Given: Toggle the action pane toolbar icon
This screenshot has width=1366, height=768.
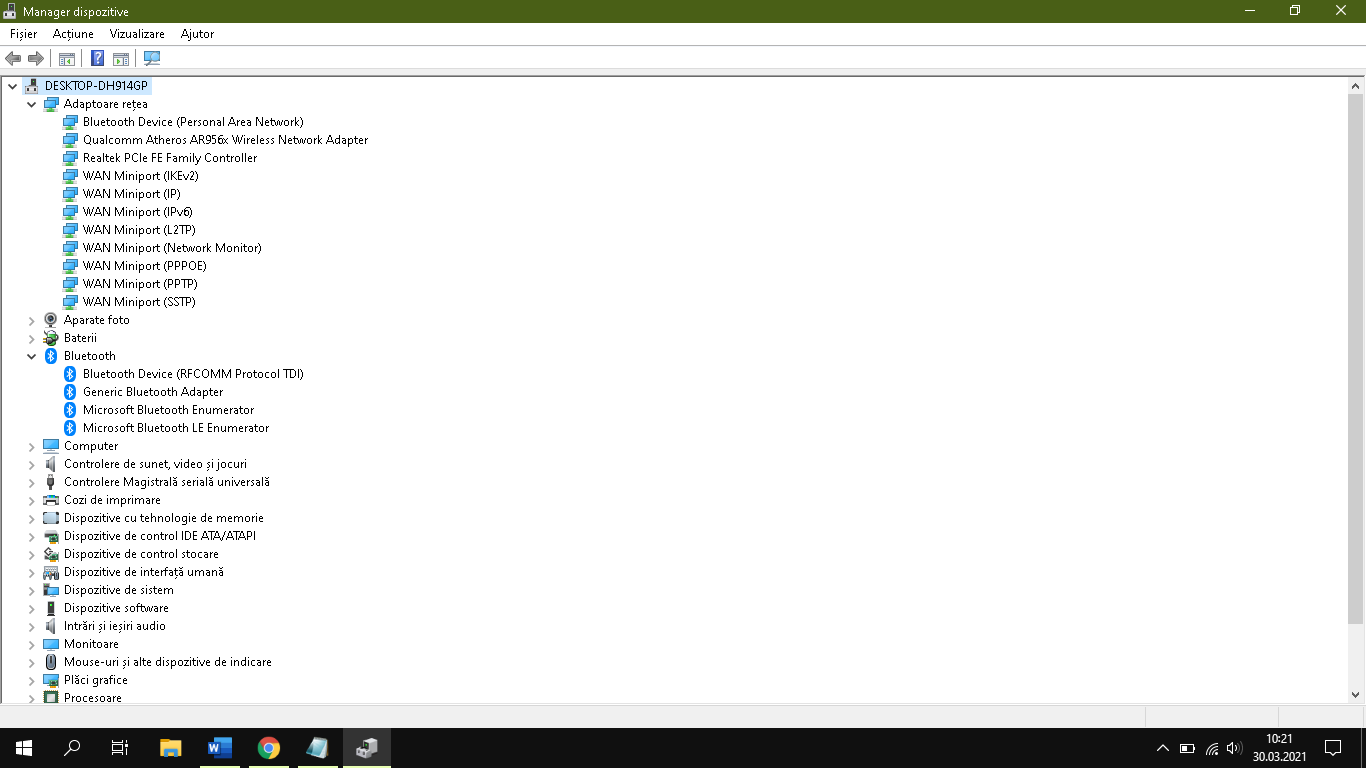Looking at the screenshot, I should 121,58.
